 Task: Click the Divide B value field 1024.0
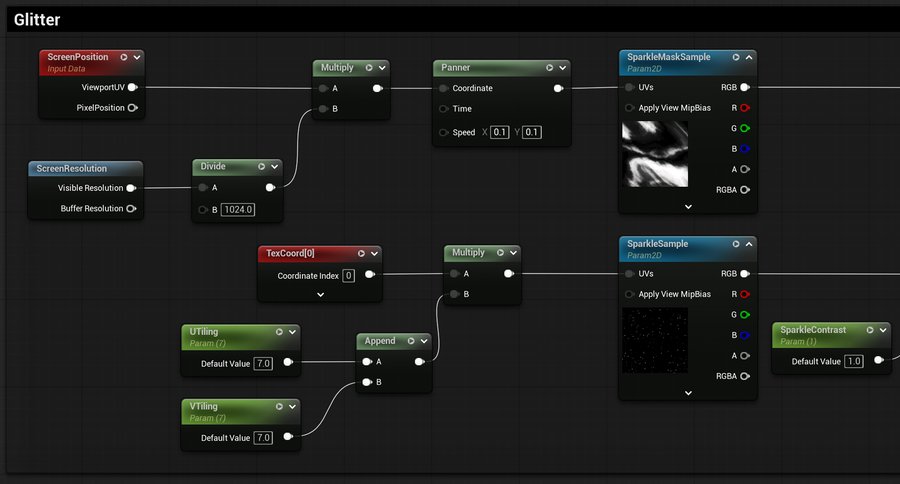pyautogui.click(x=238, y=210)
